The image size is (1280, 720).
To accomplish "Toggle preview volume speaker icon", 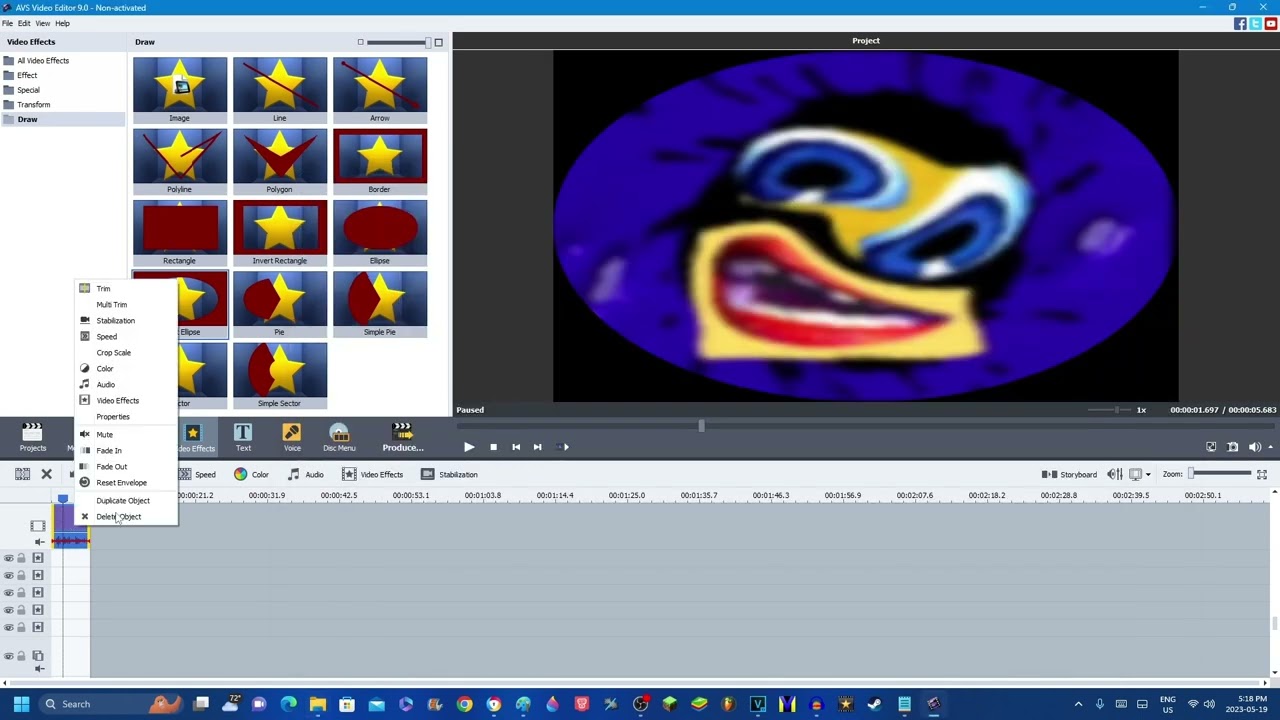I will click(x=1254, y=447).
